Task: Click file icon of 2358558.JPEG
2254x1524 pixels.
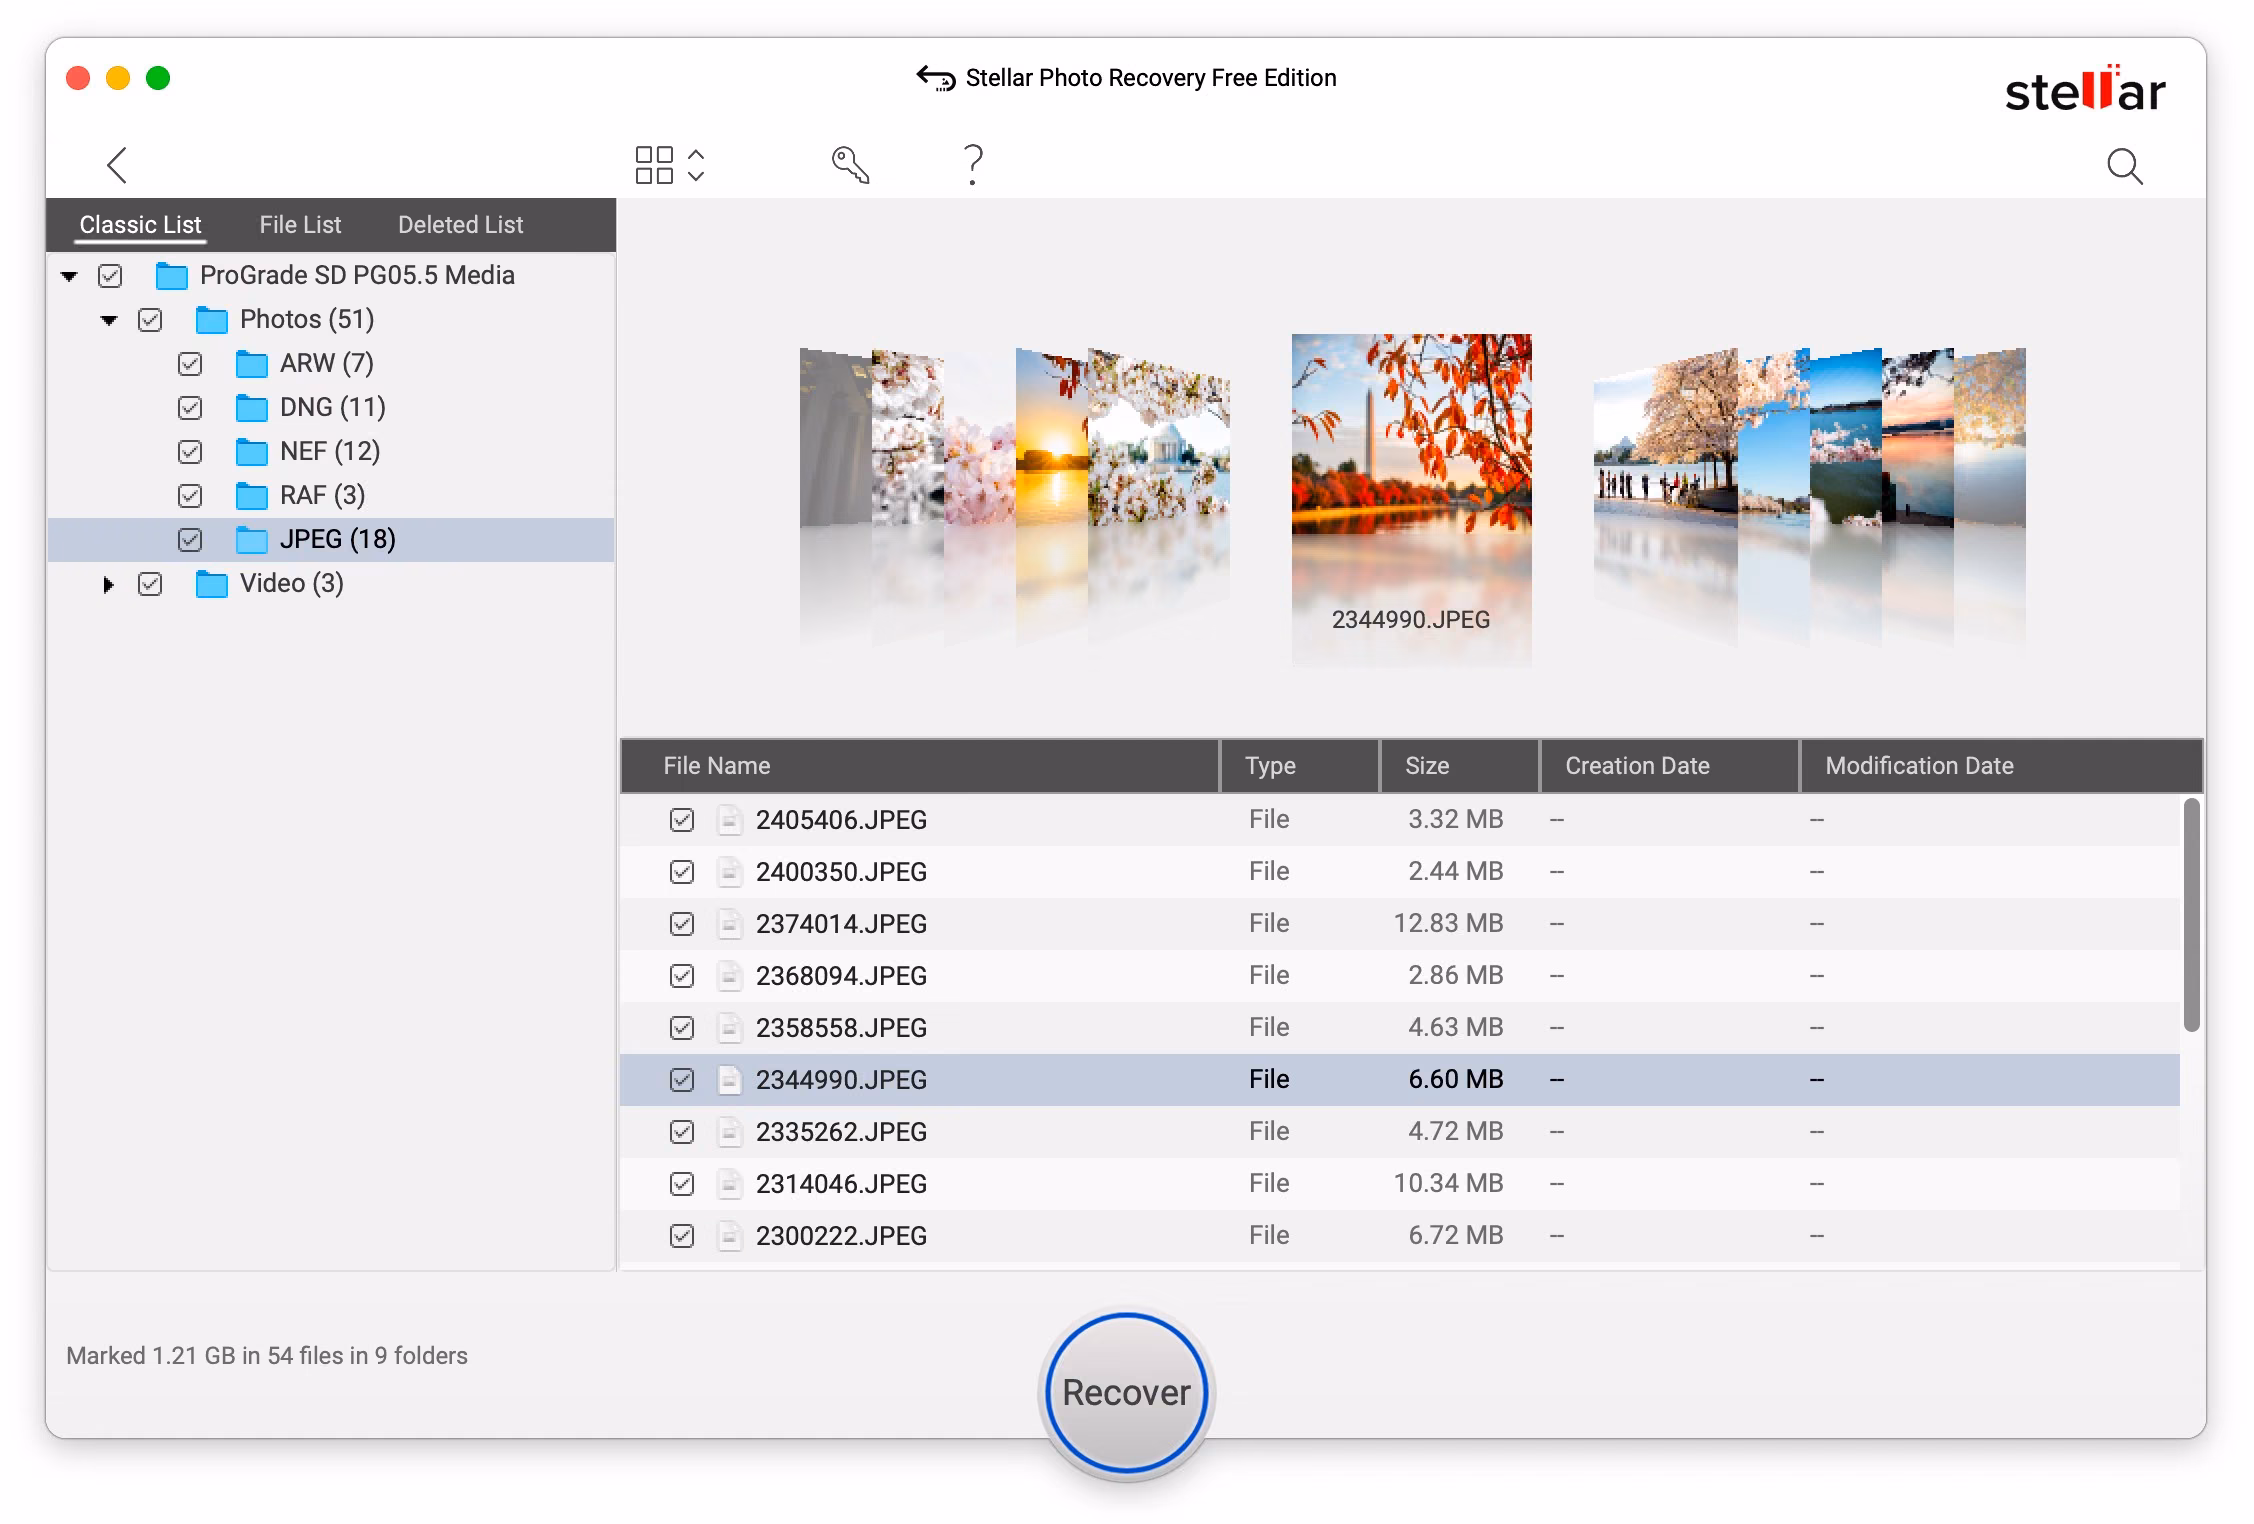Action: pyautogui.click(x=730, y=1028)
